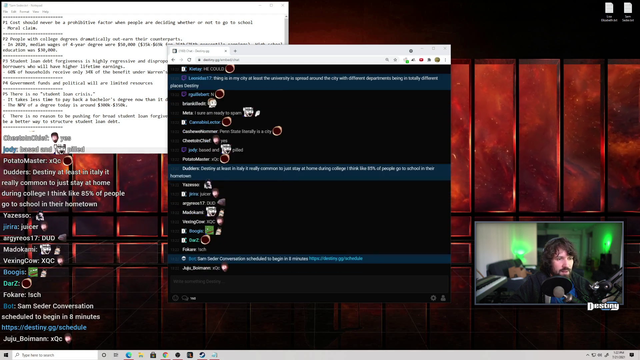640x360 pixels.
Task: Open Sam Seder text file on desktop
Action: [x=628, y=12]
